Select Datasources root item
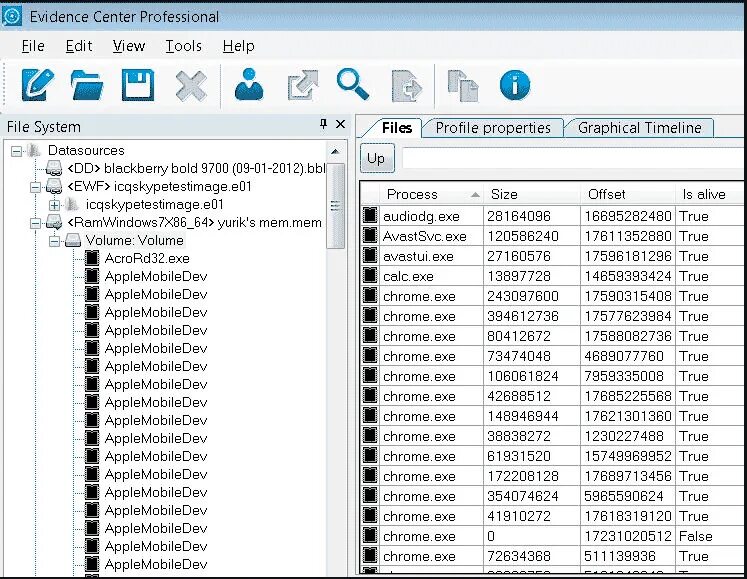Image resolution: width=747 pixels, height=579 pixels. (86, 151)
